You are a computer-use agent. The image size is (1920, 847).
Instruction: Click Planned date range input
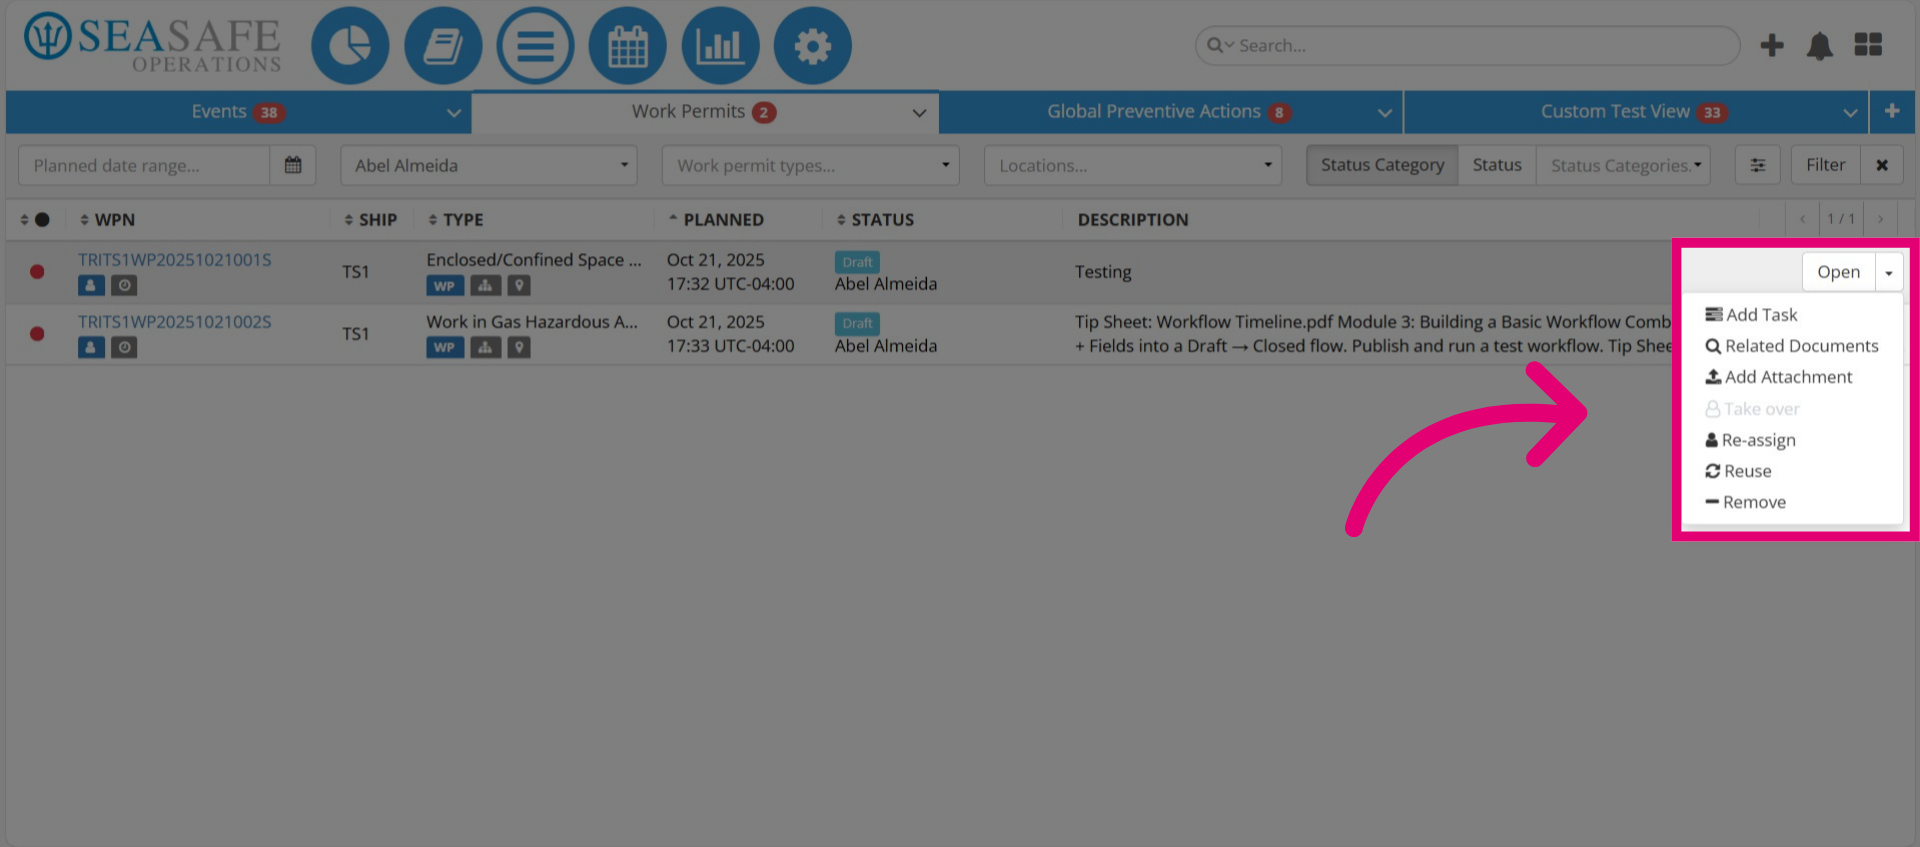[144, 165]
